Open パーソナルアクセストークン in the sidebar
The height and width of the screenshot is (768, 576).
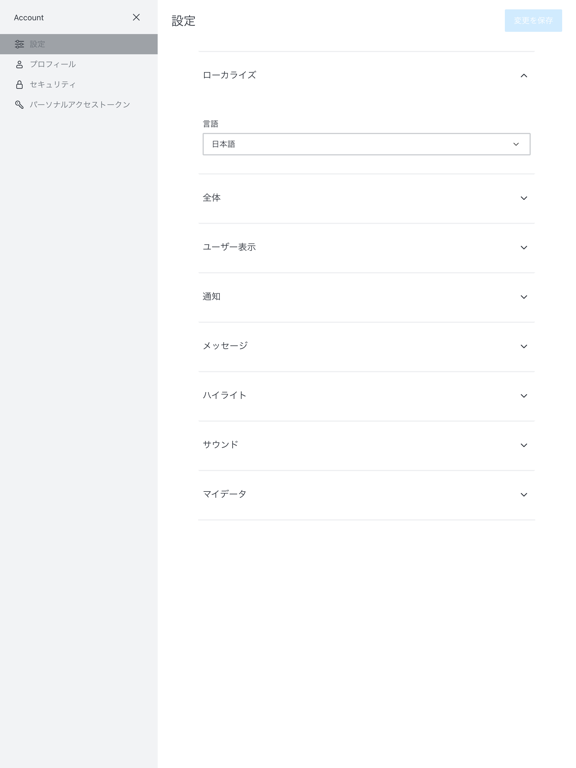79,104
